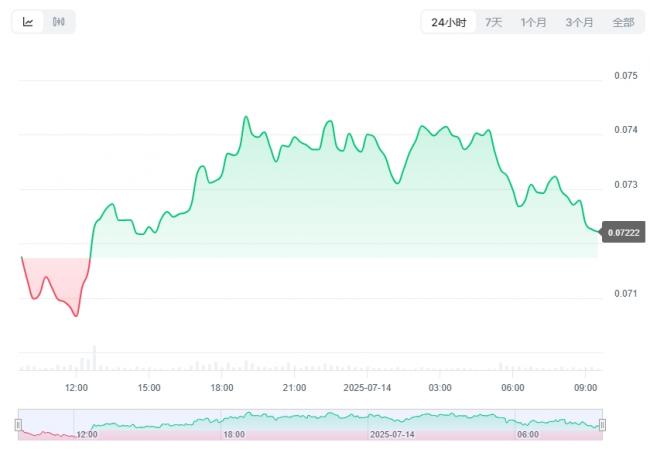Image resolution: width=650 pixels, height=449 pixels.
Task: Click the 0.075 price axis label
Action: tap(626, 75)
